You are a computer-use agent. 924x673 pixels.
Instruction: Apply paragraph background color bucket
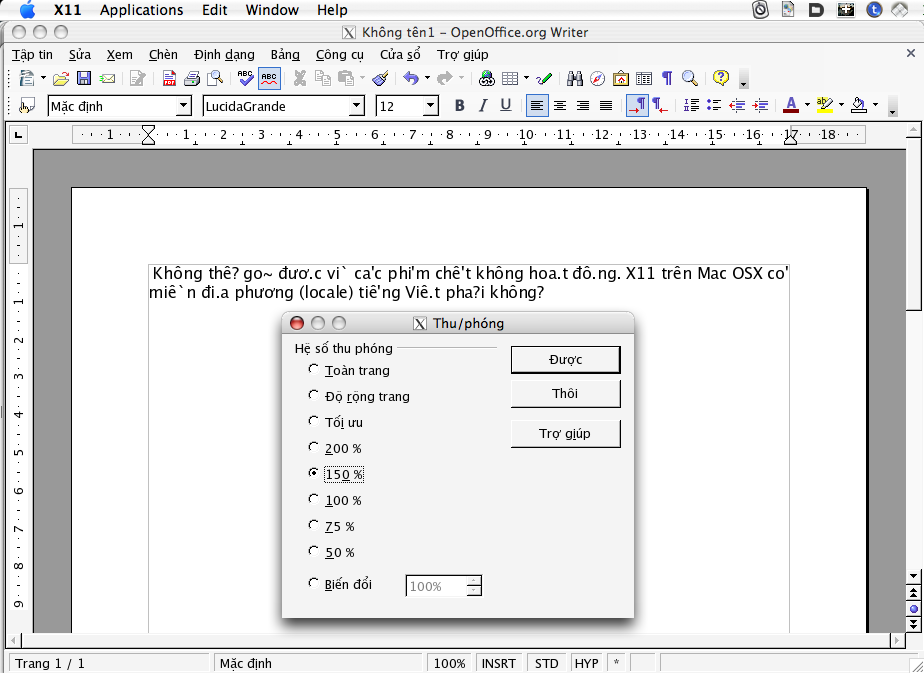pos(859,105)
